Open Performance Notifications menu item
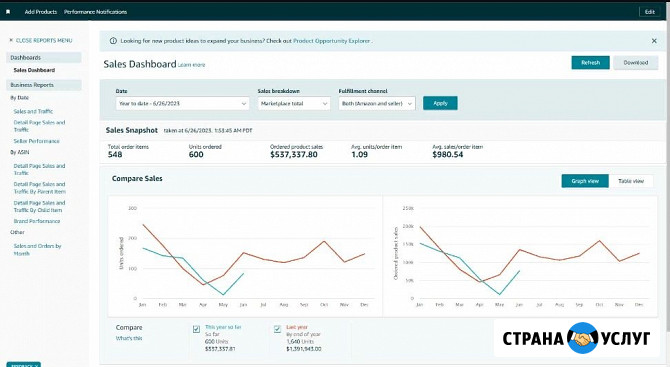670x367 pixels. (95, 12)
